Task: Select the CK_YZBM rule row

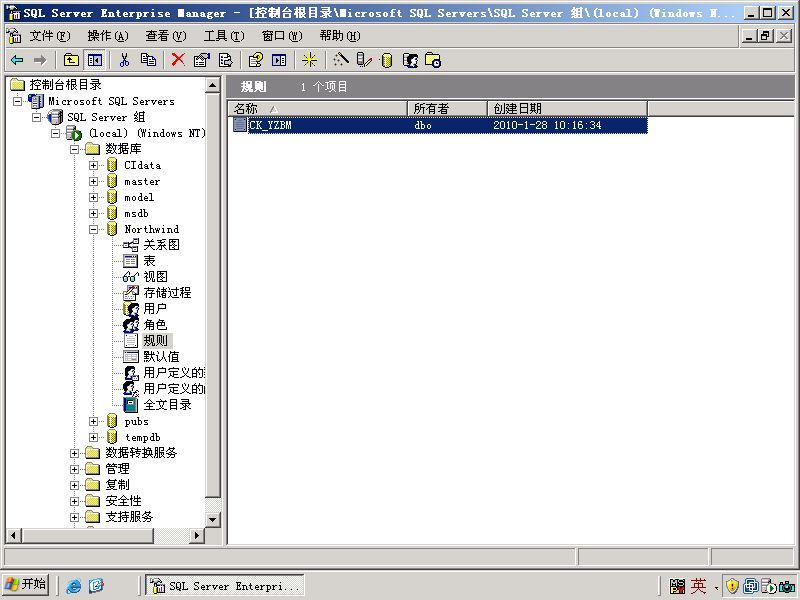Action: click(438, 125)
